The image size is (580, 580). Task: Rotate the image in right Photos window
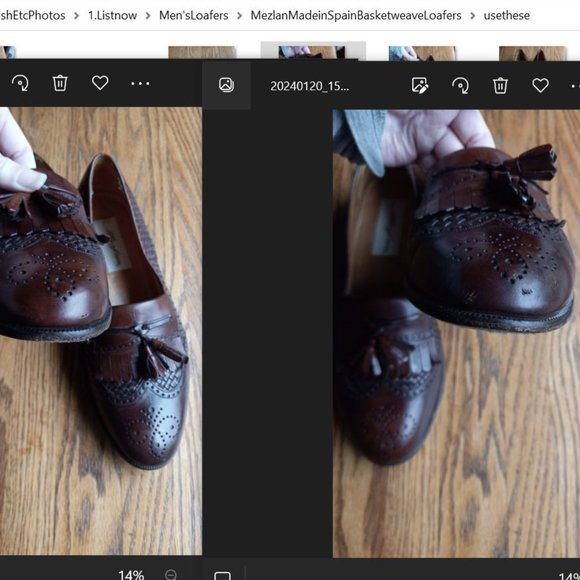click(460, 86)
